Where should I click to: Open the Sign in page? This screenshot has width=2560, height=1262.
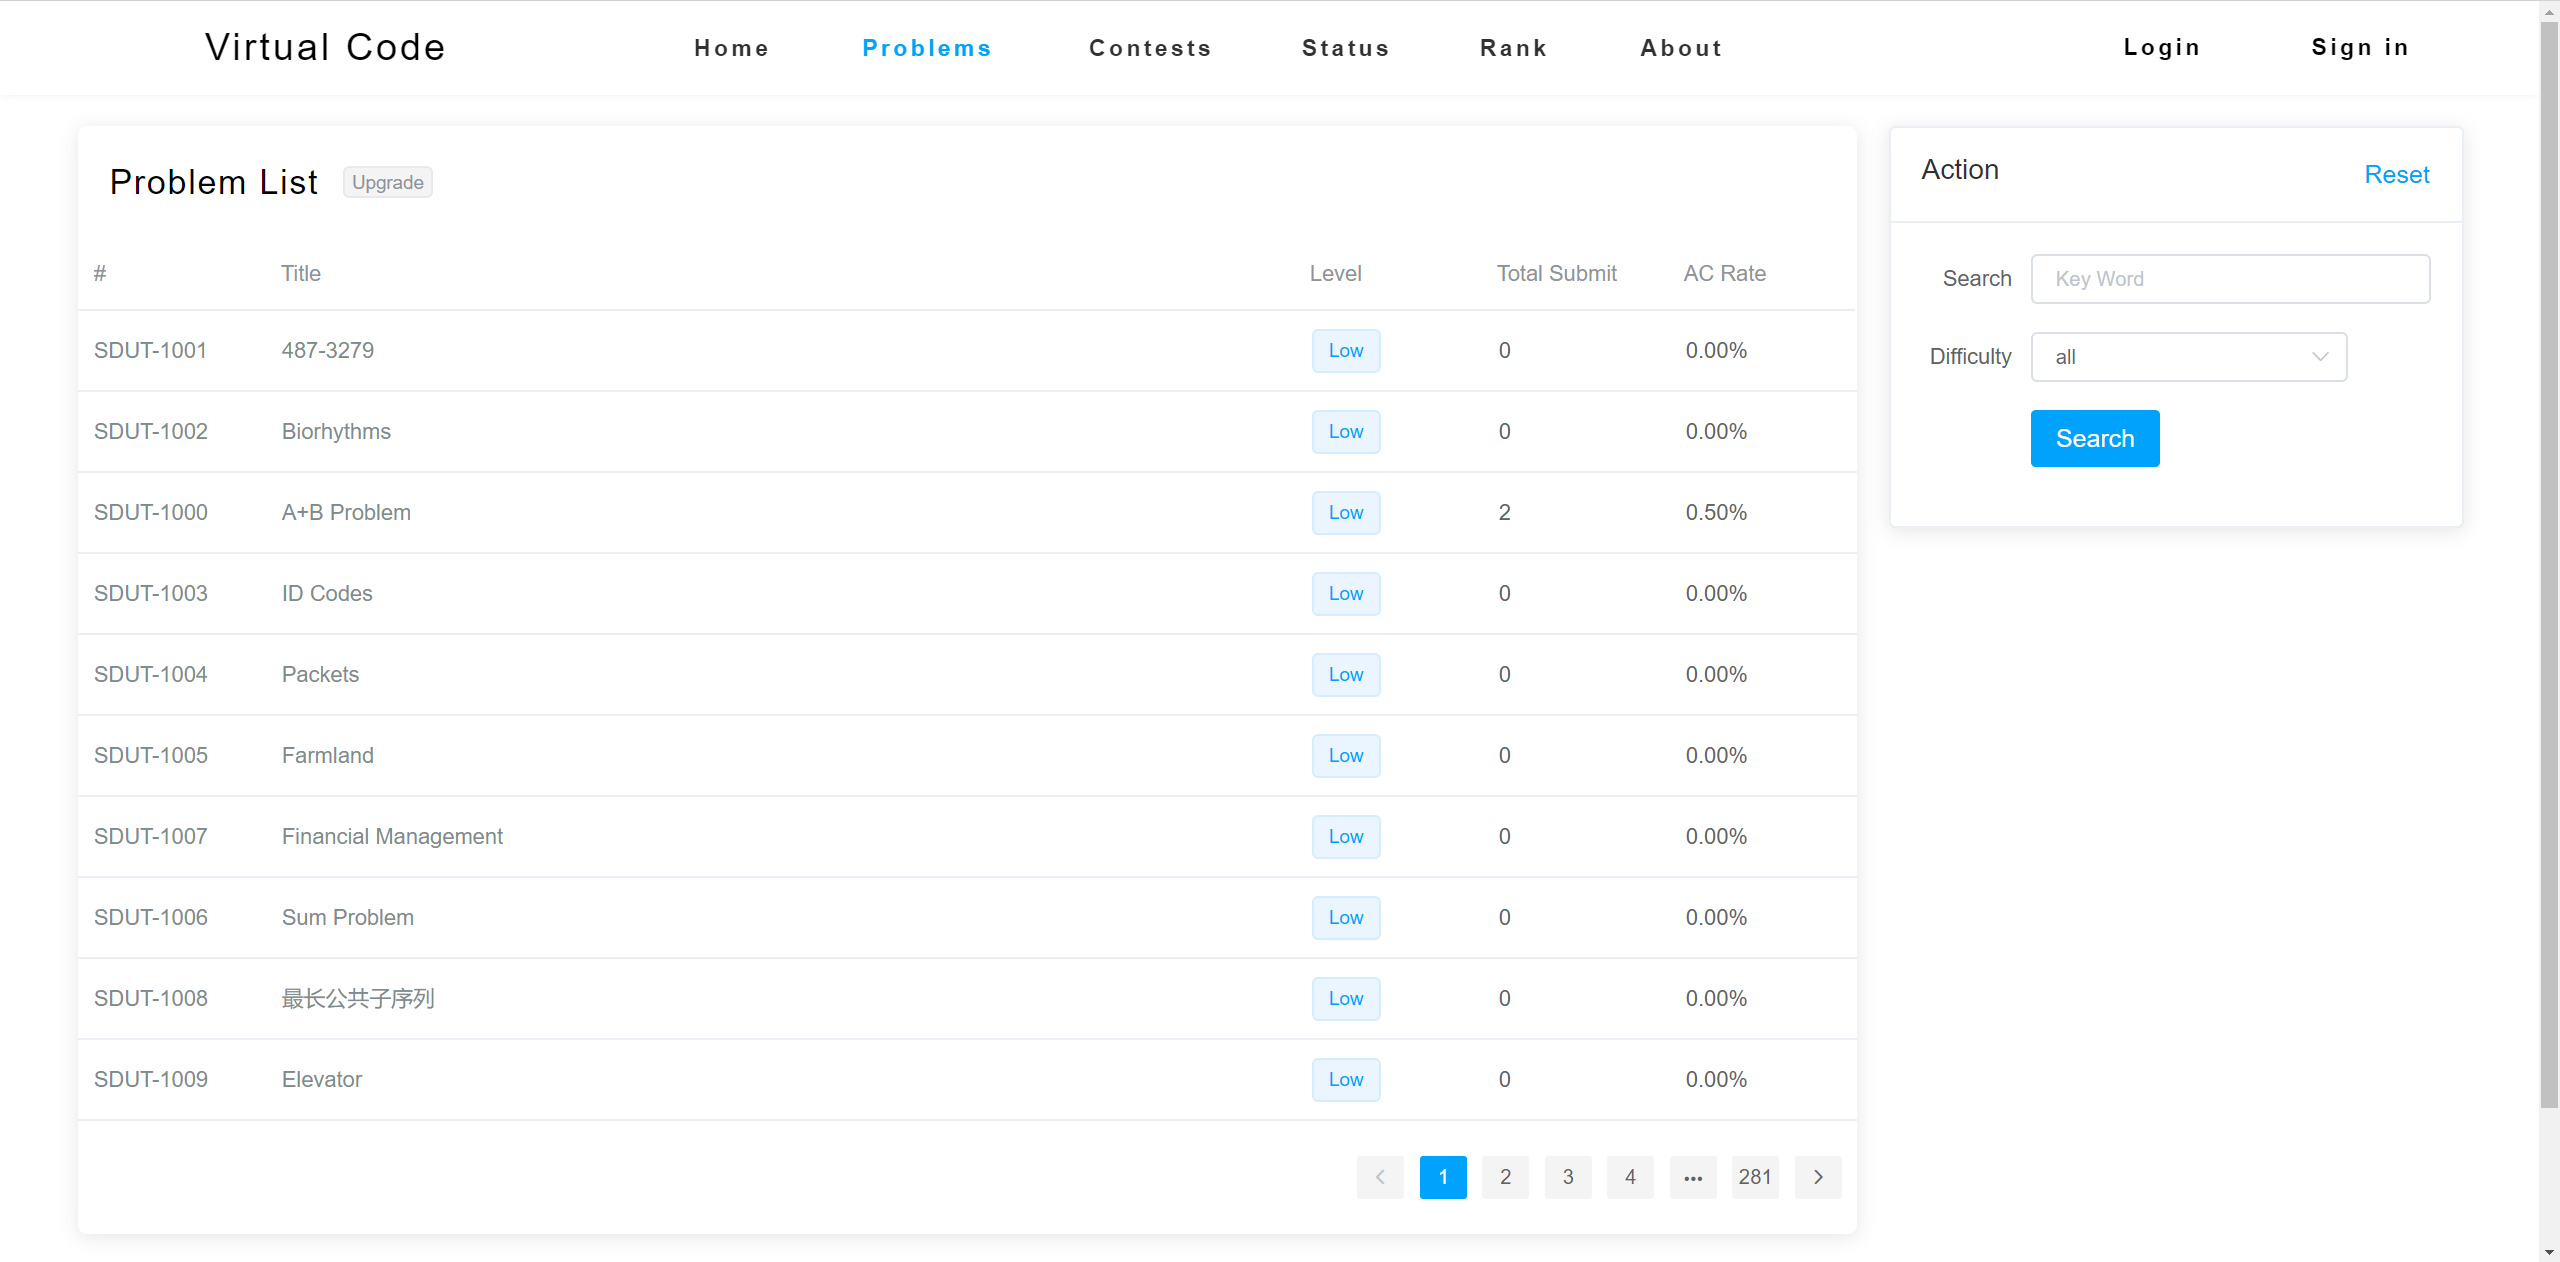click(2360, 48)
